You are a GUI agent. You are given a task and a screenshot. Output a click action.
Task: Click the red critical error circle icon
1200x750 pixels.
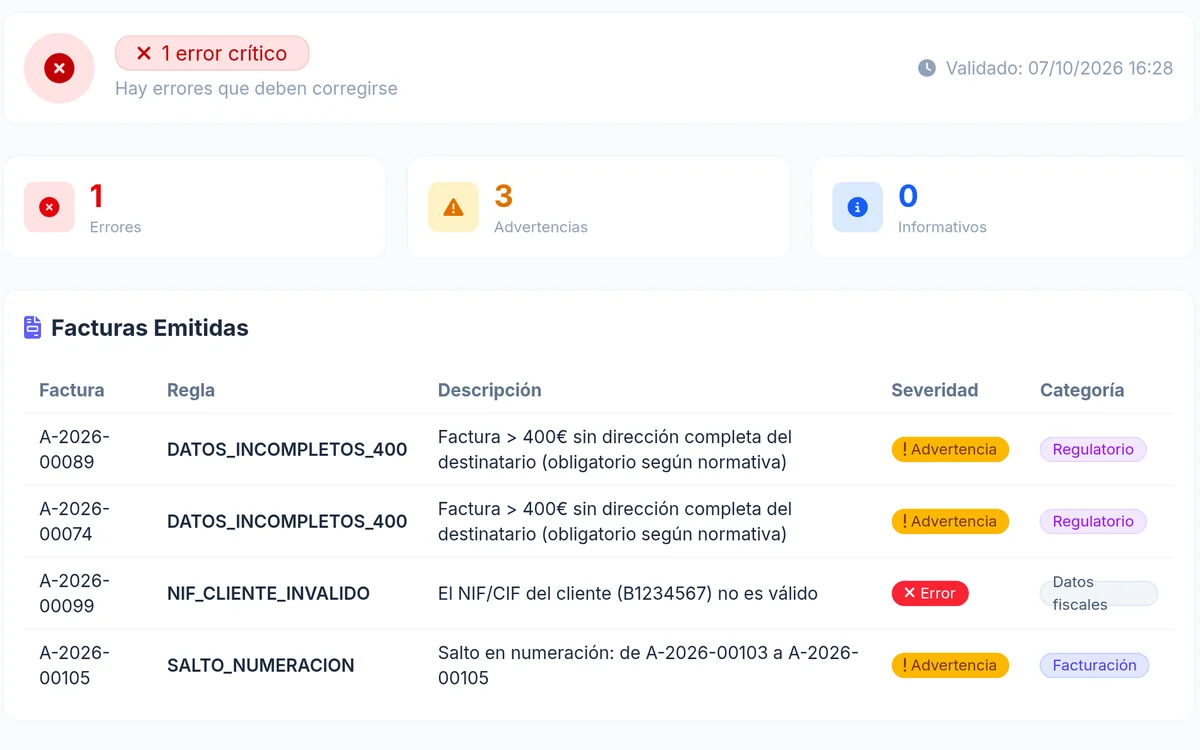[59, 68]
